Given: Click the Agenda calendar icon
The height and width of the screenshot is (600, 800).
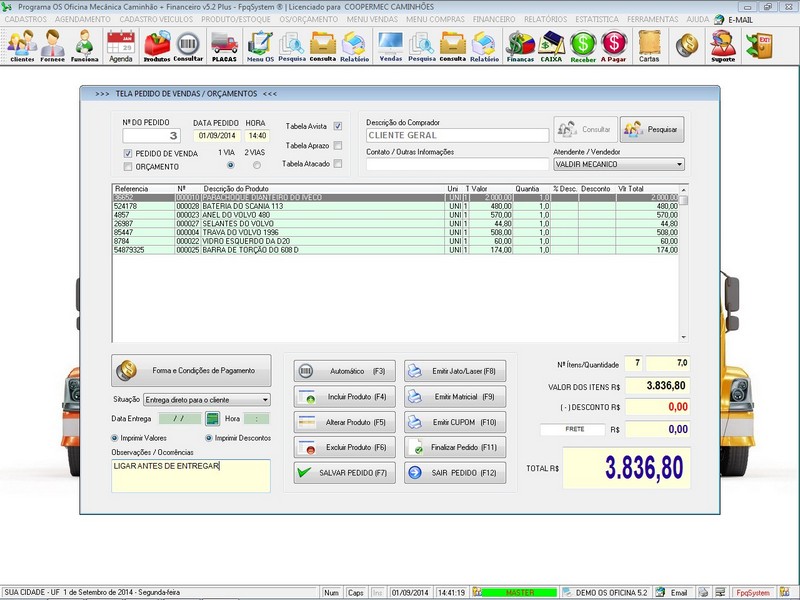Looking at the screenshot, I should tap(120, 45).
